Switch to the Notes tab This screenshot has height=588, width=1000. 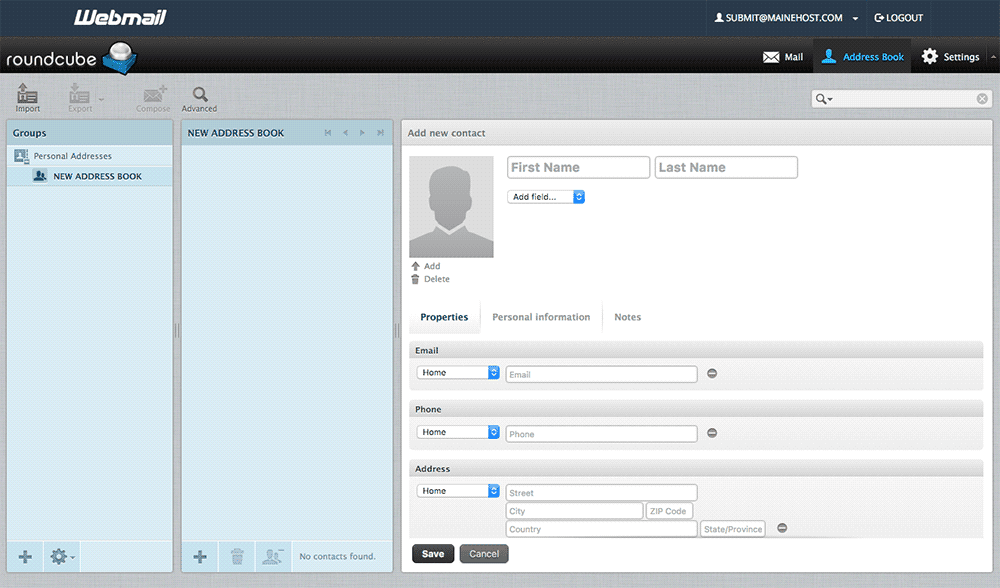pos(627,317)
